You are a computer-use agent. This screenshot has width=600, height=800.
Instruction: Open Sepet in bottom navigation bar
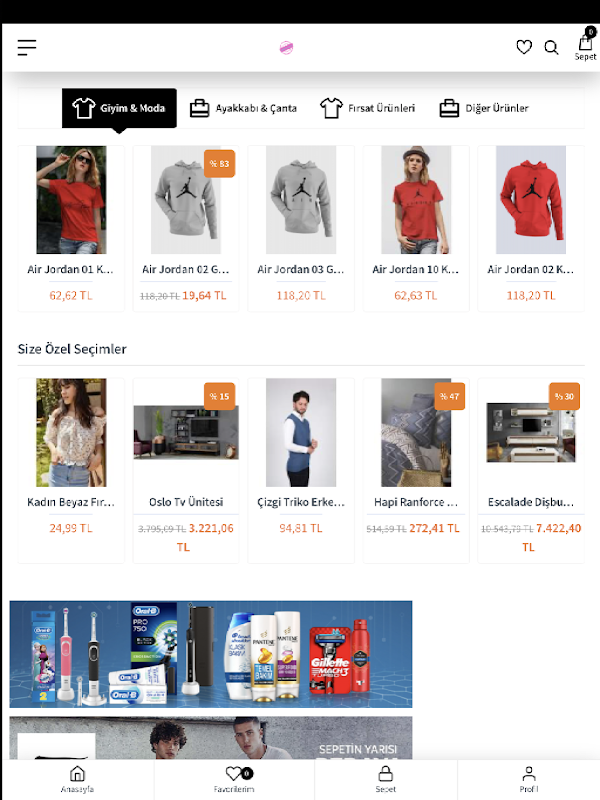(x=385, y=779)
